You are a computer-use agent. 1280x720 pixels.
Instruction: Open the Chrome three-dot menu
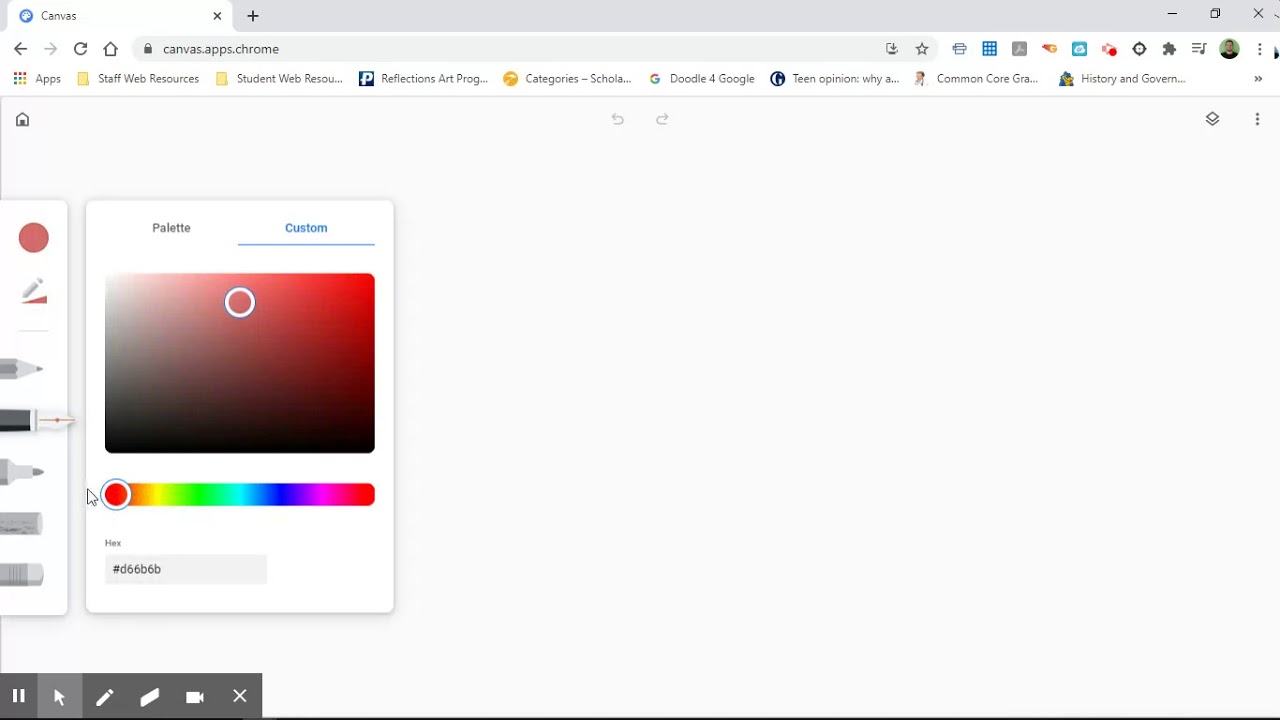(x=1260, y=49)
